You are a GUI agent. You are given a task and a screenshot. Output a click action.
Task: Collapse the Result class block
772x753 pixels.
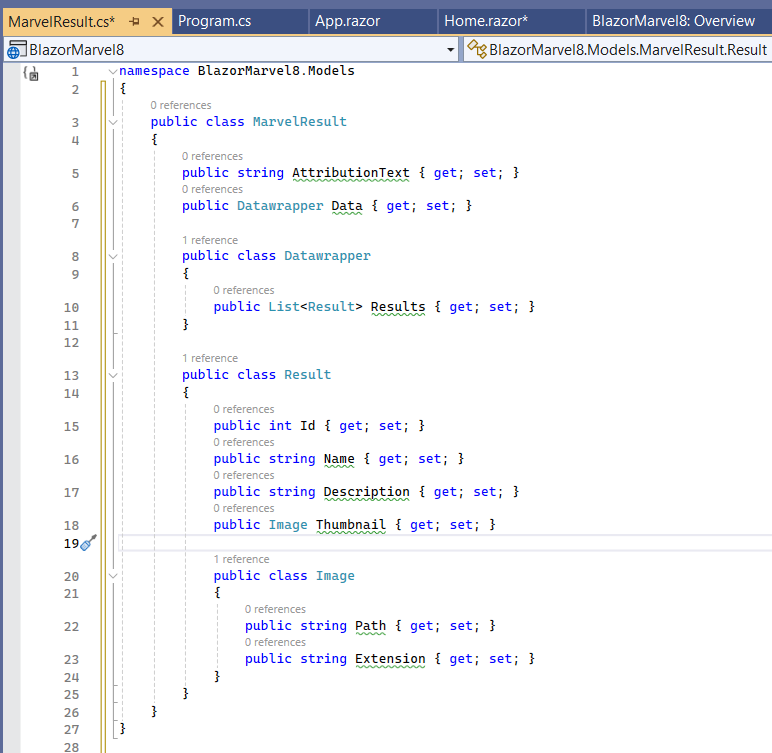113,375
